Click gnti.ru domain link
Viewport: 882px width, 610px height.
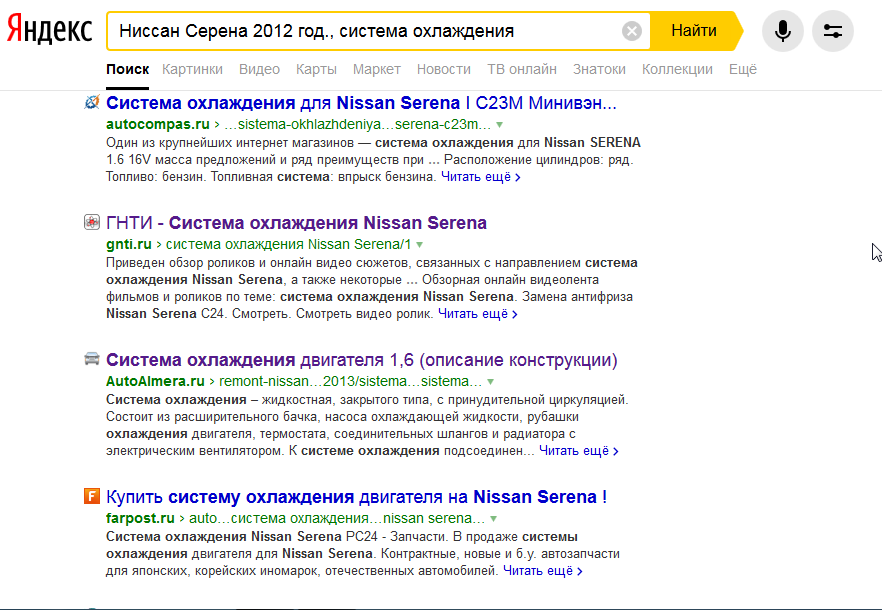tap(129, 244)
